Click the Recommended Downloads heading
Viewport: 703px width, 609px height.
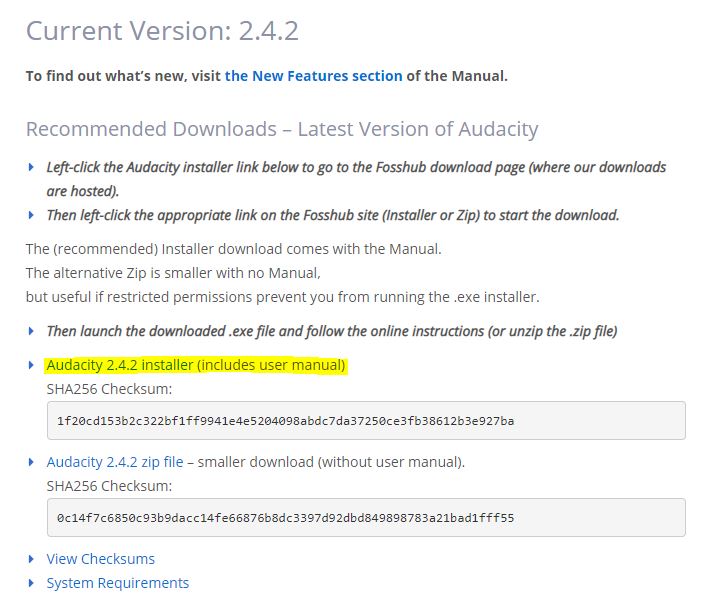click(x=282, y=129)
